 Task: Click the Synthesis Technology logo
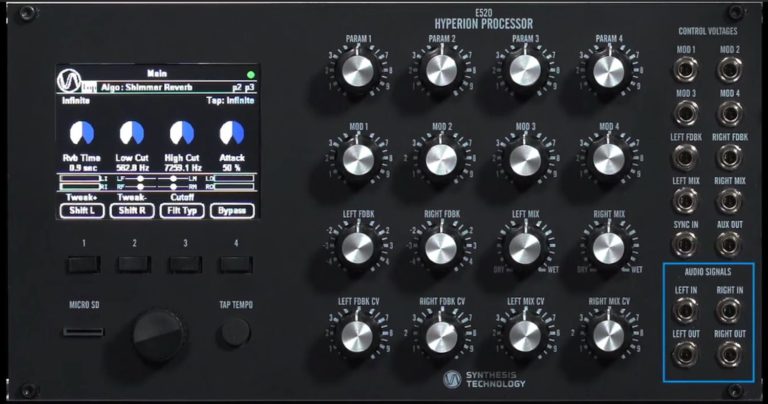[x=484, y=379]
